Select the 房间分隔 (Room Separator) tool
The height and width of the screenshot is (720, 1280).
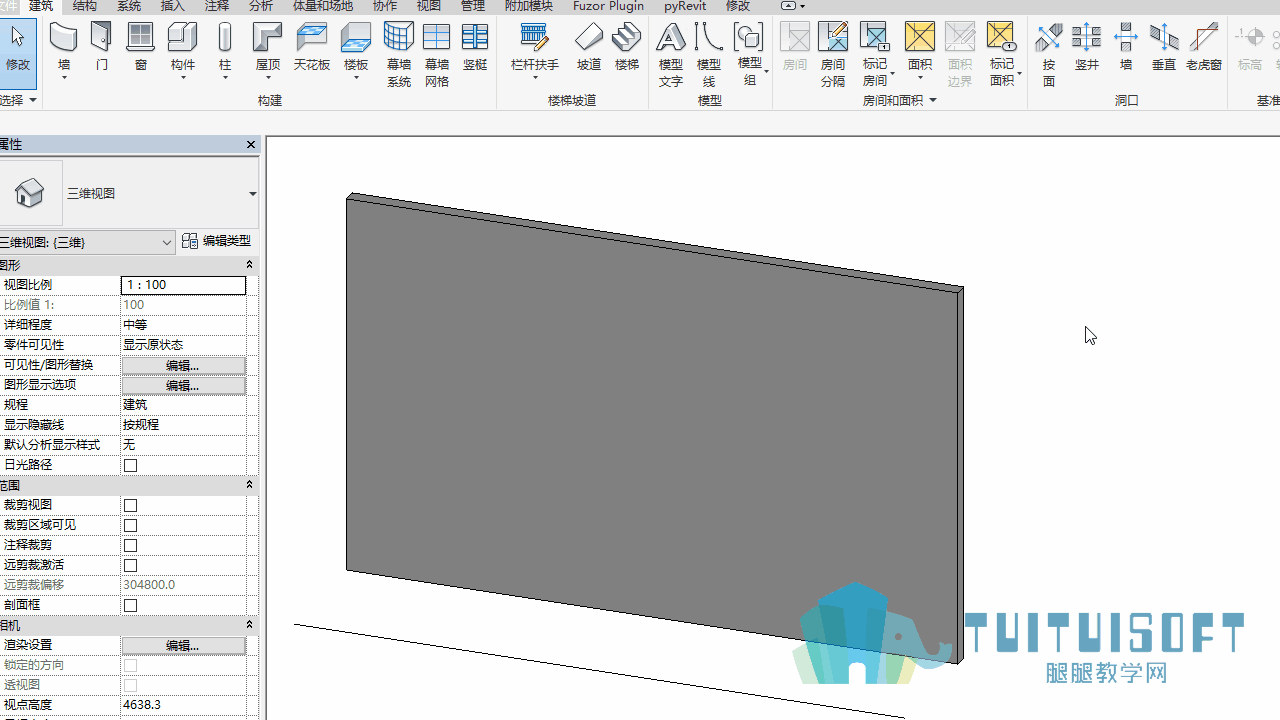[x=833, y=55]
